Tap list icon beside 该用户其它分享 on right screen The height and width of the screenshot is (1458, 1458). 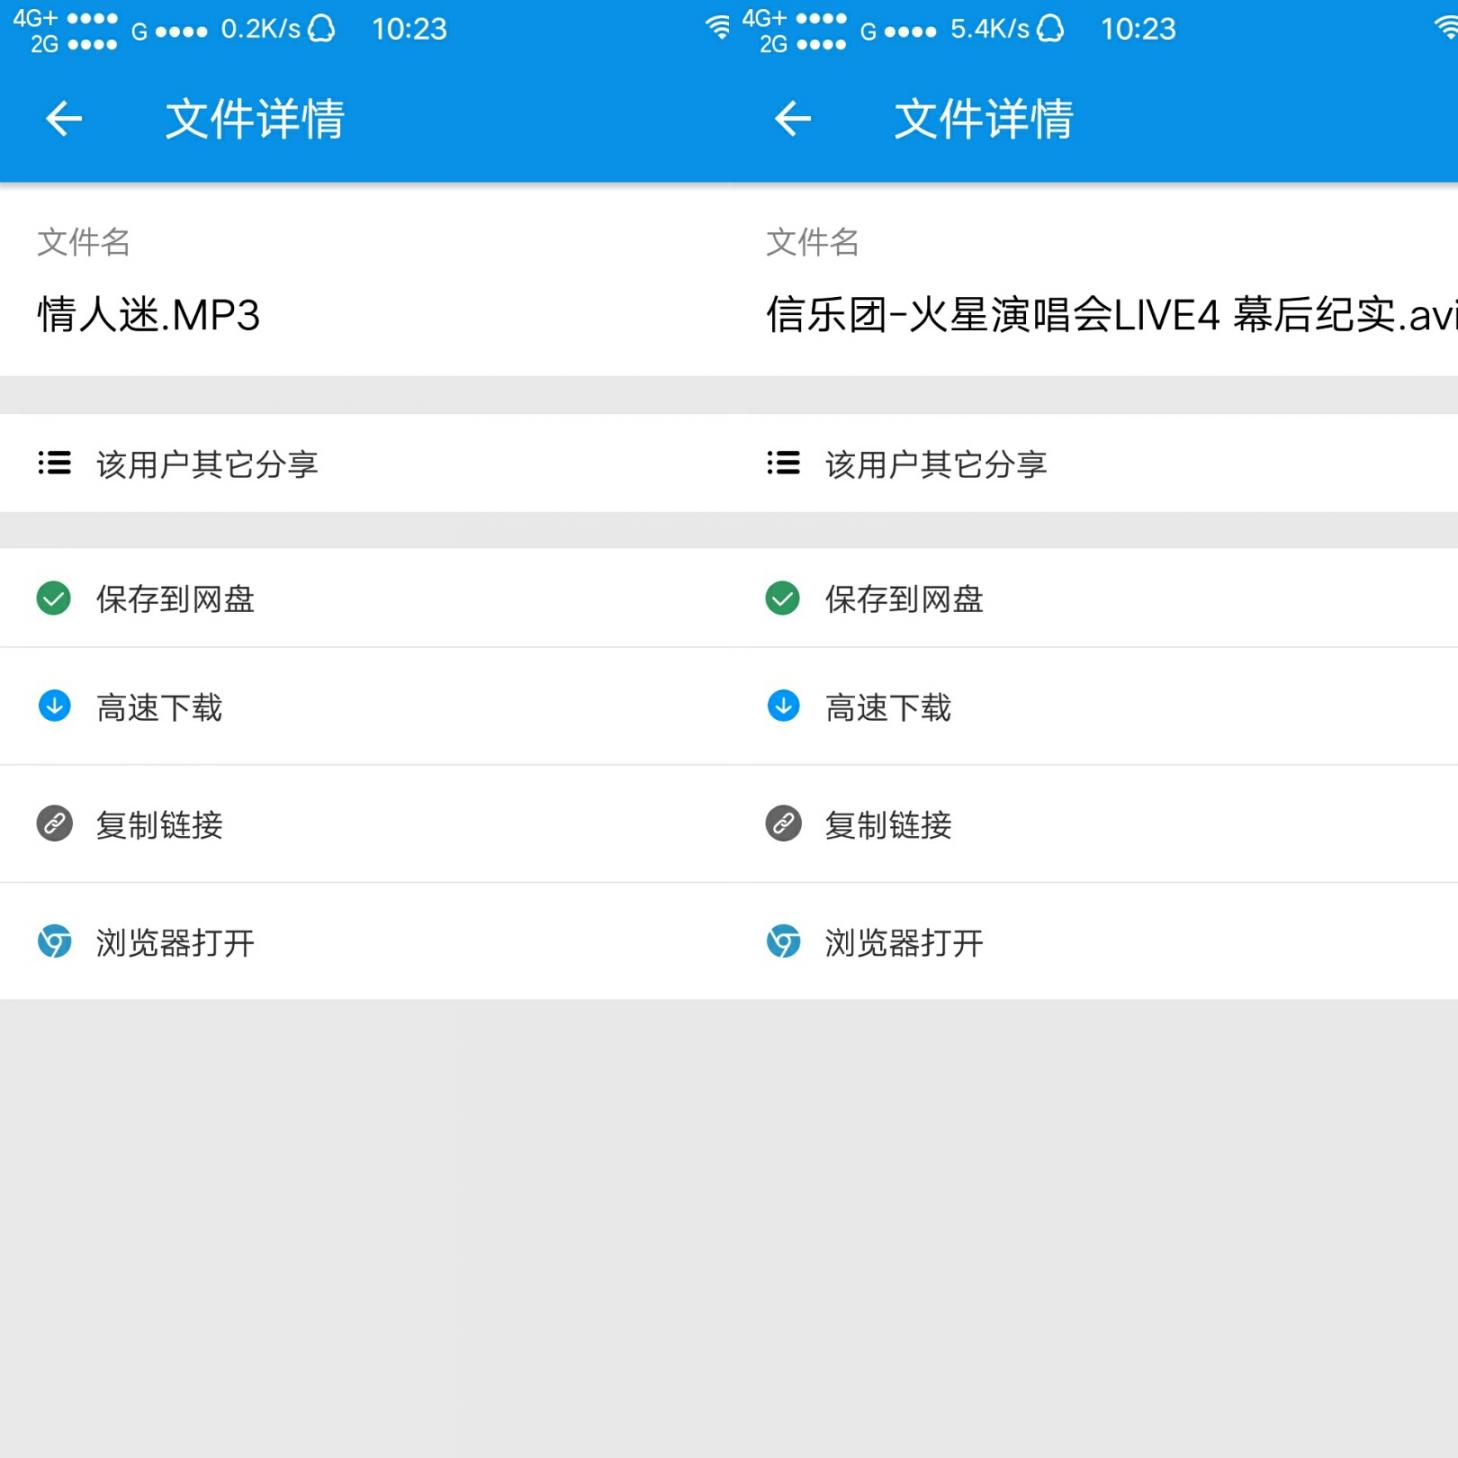click(x=783, y=463)
